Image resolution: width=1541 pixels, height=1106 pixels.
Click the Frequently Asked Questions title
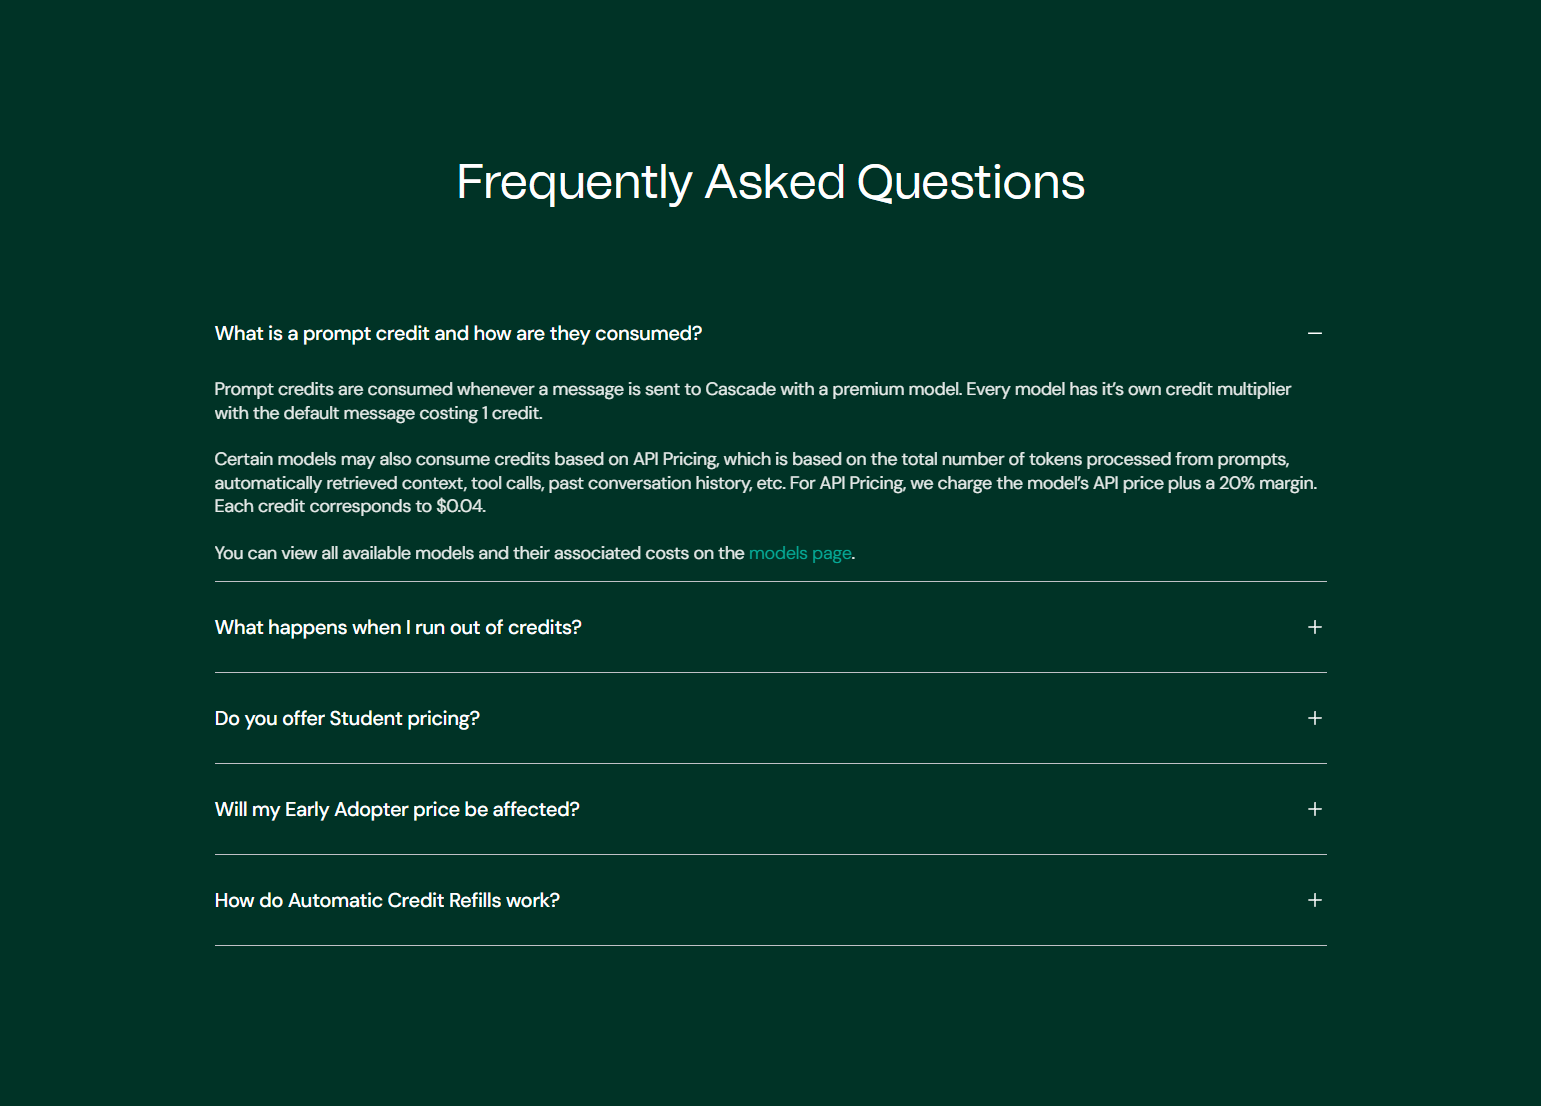770,182
